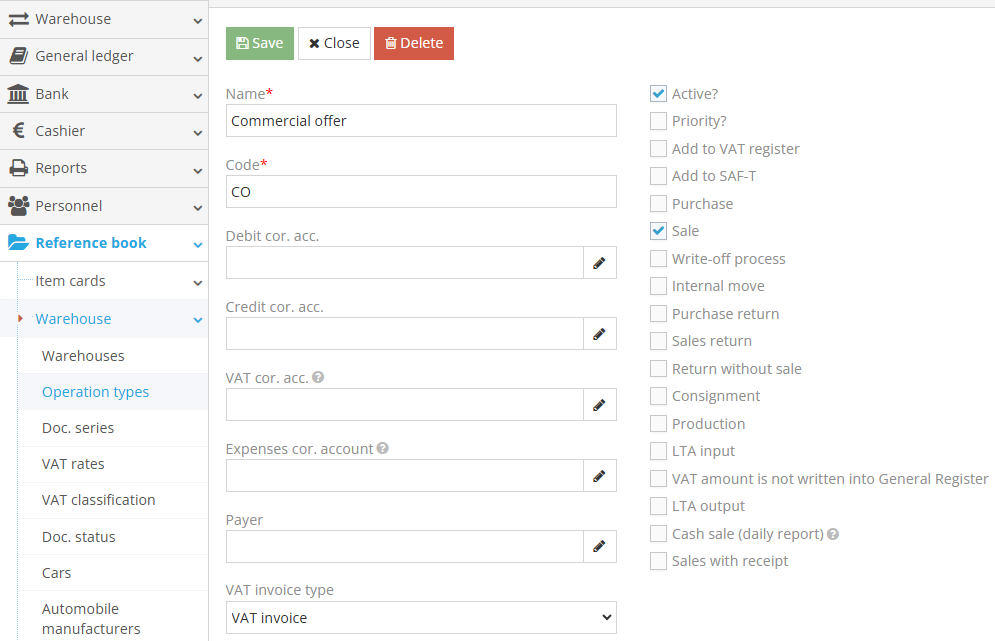Enable the Add to VAT register checkbox

[x=658, y=149]
